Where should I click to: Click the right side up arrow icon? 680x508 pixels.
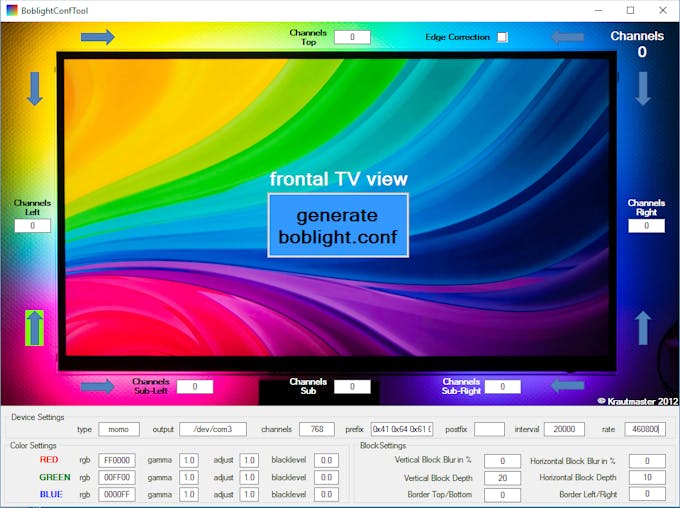[643, 328]
